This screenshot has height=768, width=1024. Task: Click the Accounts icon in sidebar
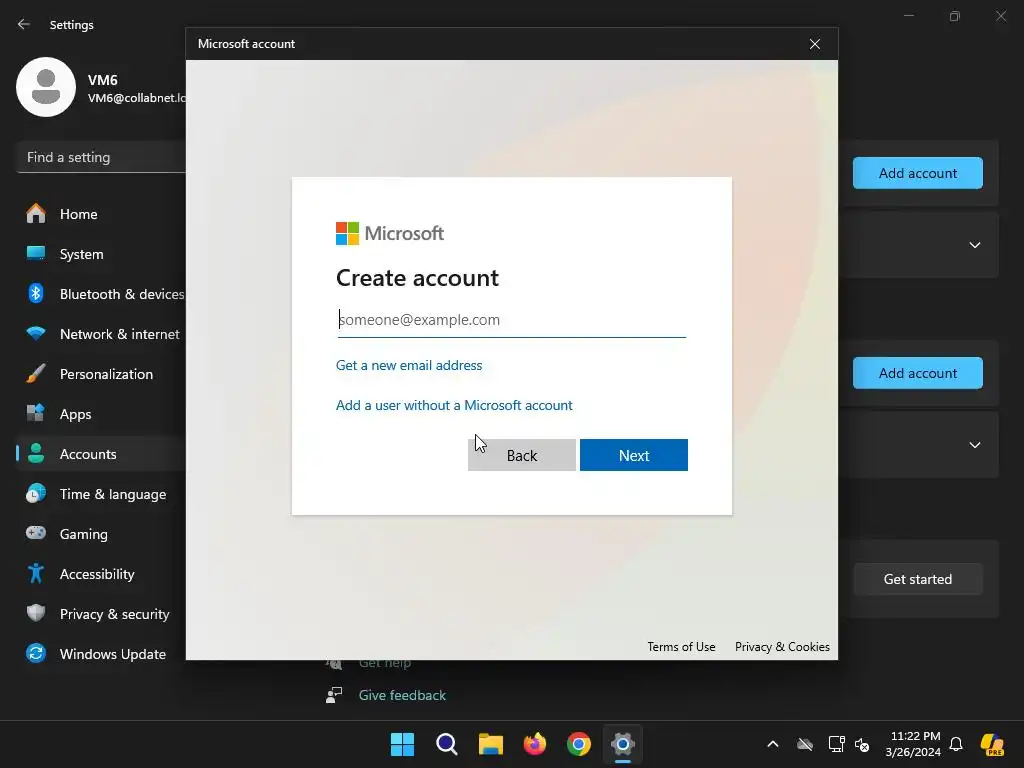coord(36,454)
